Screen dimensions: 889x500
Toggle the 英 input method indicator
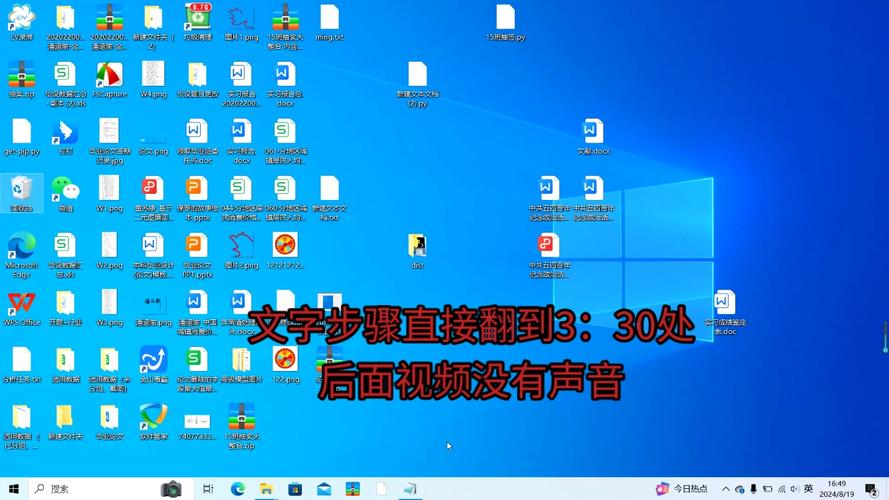pos(808,489)
